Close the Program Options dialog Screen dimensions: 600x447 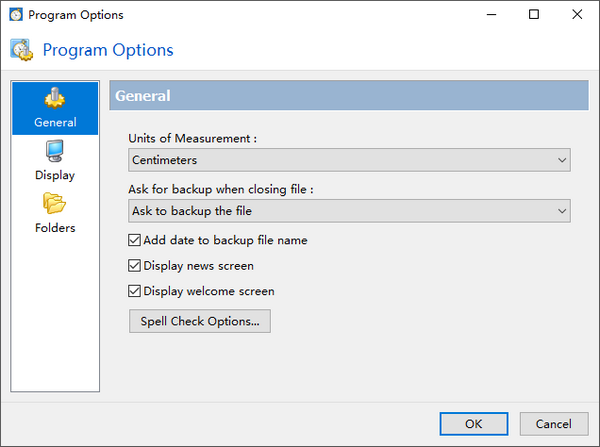pos(578,15)
